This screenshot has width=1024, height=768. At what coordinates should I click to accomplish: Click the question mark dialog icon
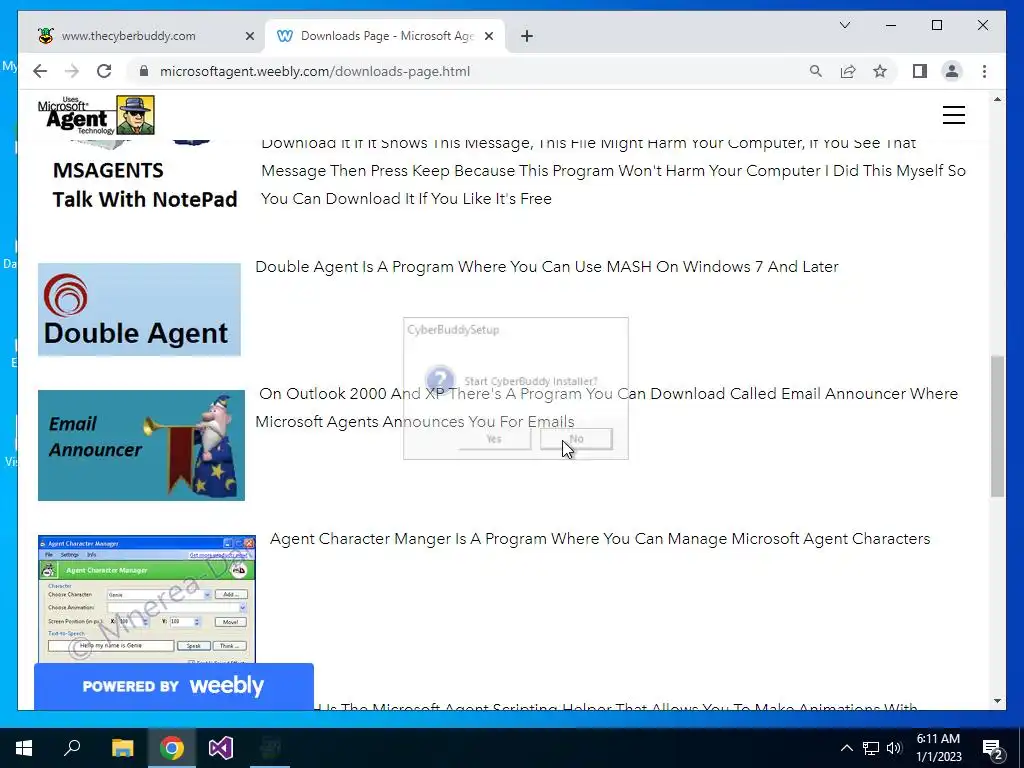(440, 379)
